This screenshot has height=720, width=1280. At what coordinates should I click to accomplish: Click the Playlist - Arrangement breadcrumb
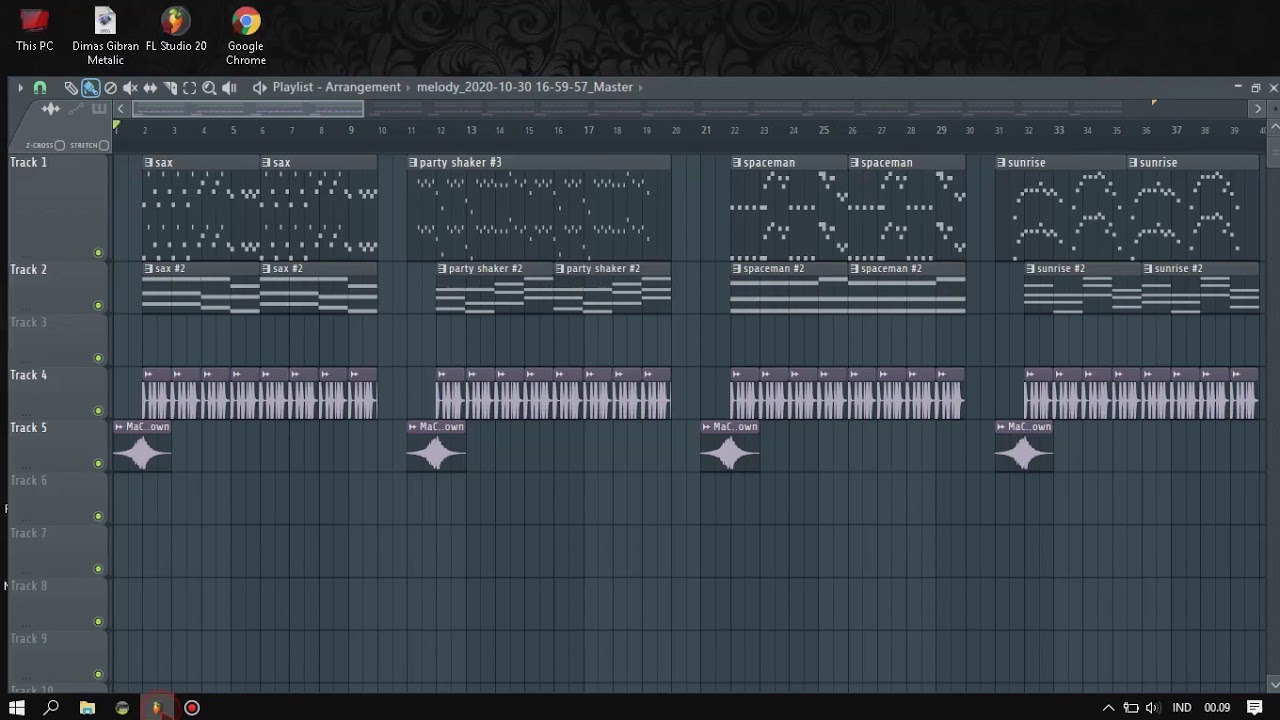tap(337, 87)
